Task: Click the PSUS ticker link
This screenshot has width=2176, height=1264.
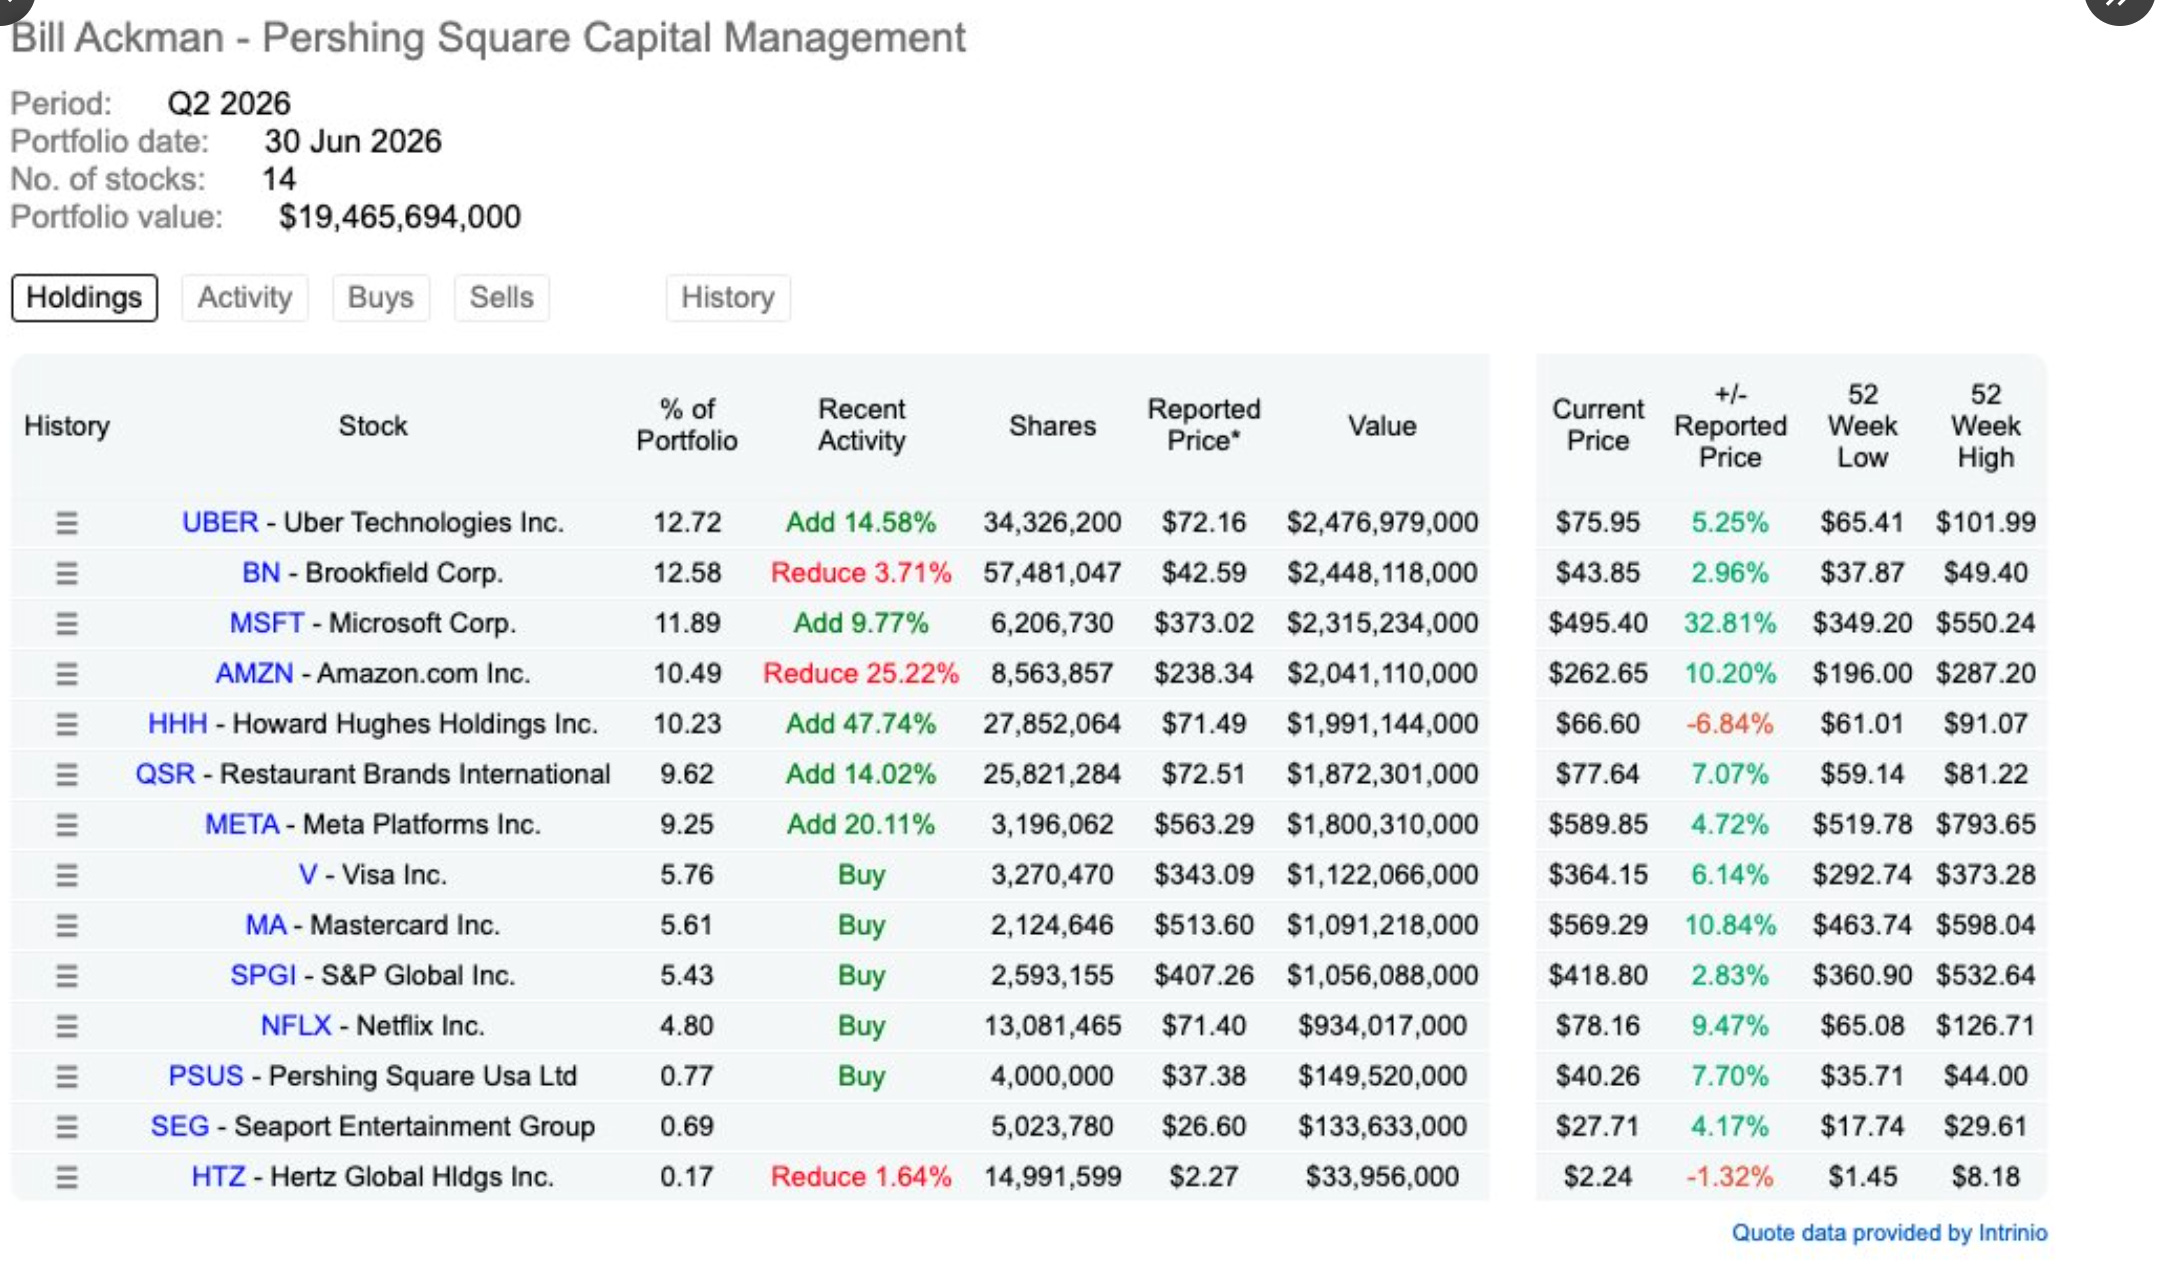Action: pyautogui.click(x=206, y=1076)
